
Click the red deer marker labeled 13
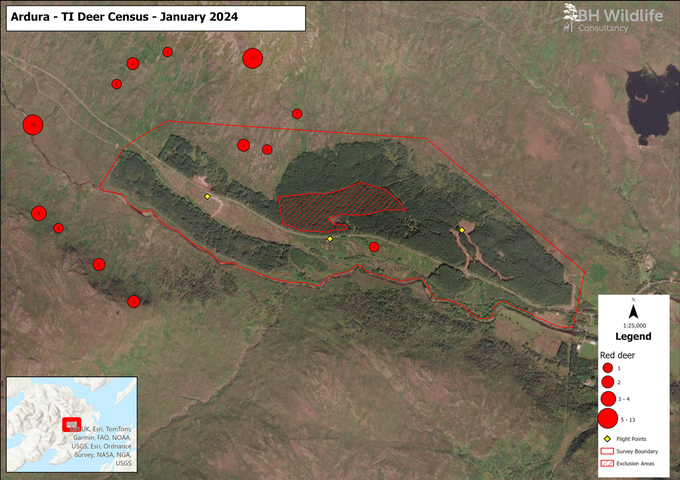point(33,125)
